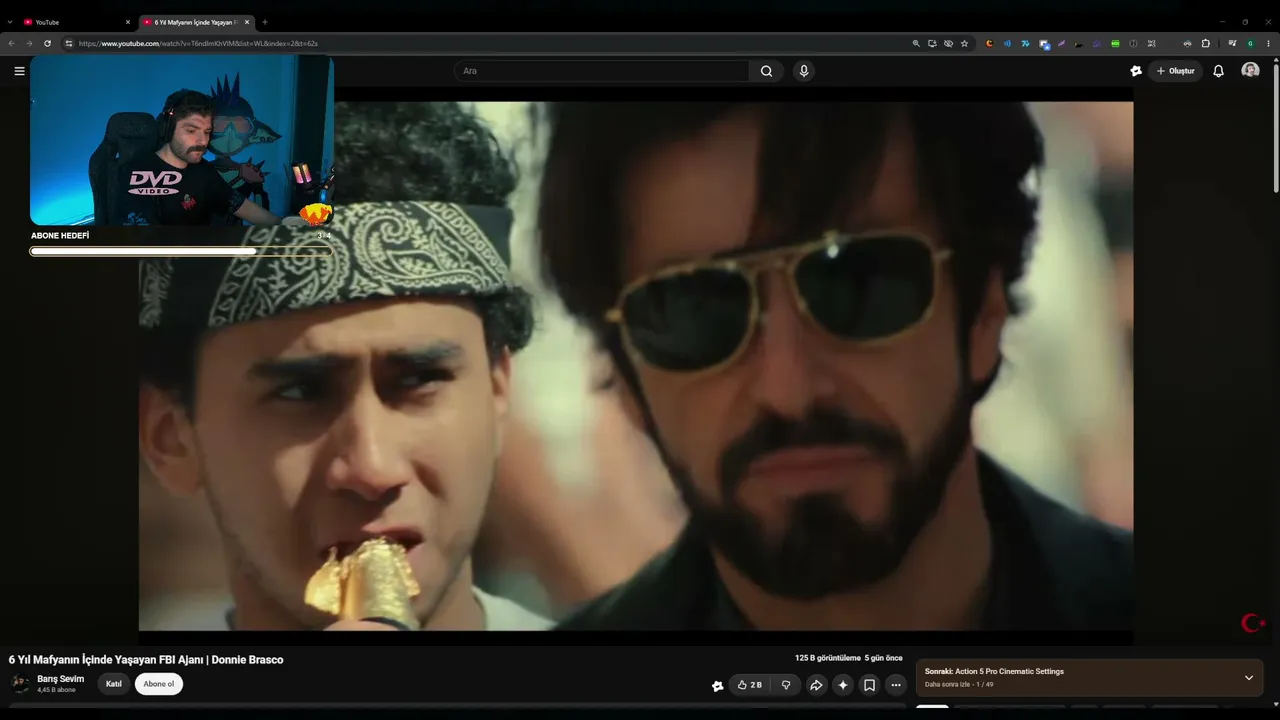Click the Katıl join button
Image resolution: width=1280 pixels, height=720 pixels.
pos(114,684)
